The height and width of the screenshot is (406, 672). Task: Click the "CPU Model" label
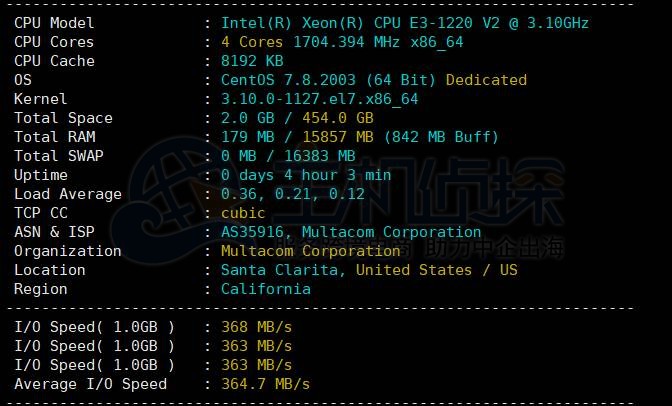(54, 23)
